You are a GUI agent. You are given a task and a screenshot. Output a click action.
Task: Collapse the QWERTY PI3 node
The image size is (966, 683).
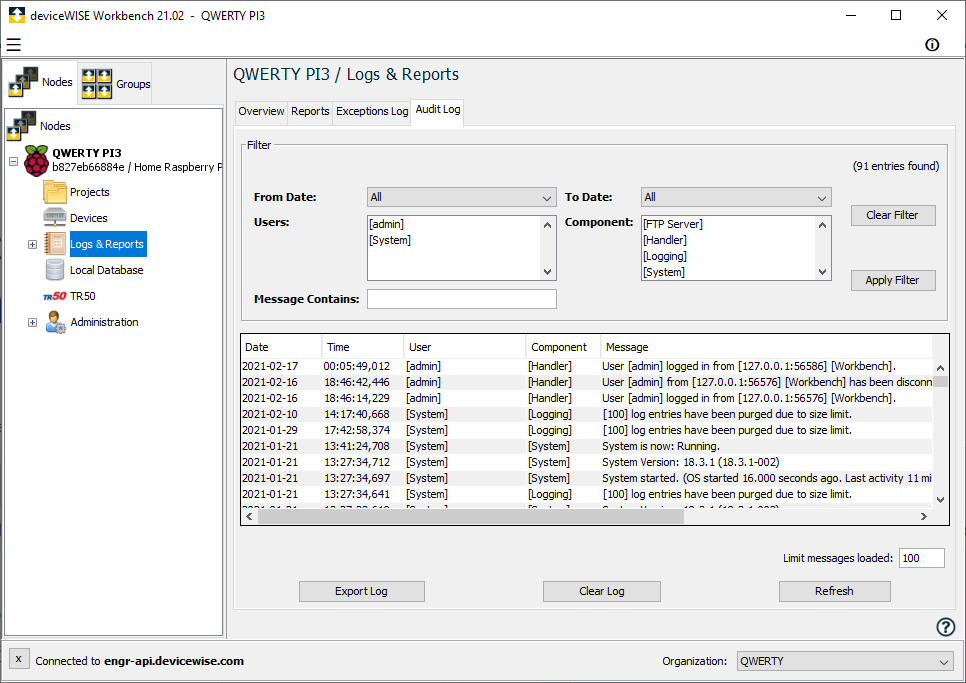point(14,161)
